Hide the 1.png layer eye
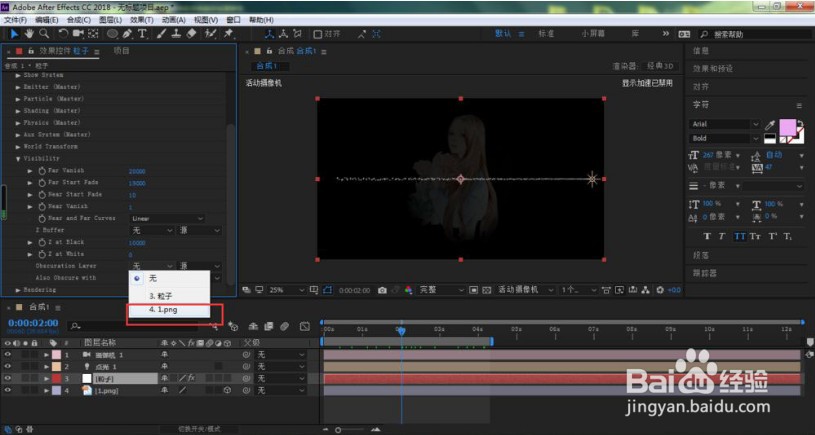Viewport: 815px width, 435px height. pos(7,390)
